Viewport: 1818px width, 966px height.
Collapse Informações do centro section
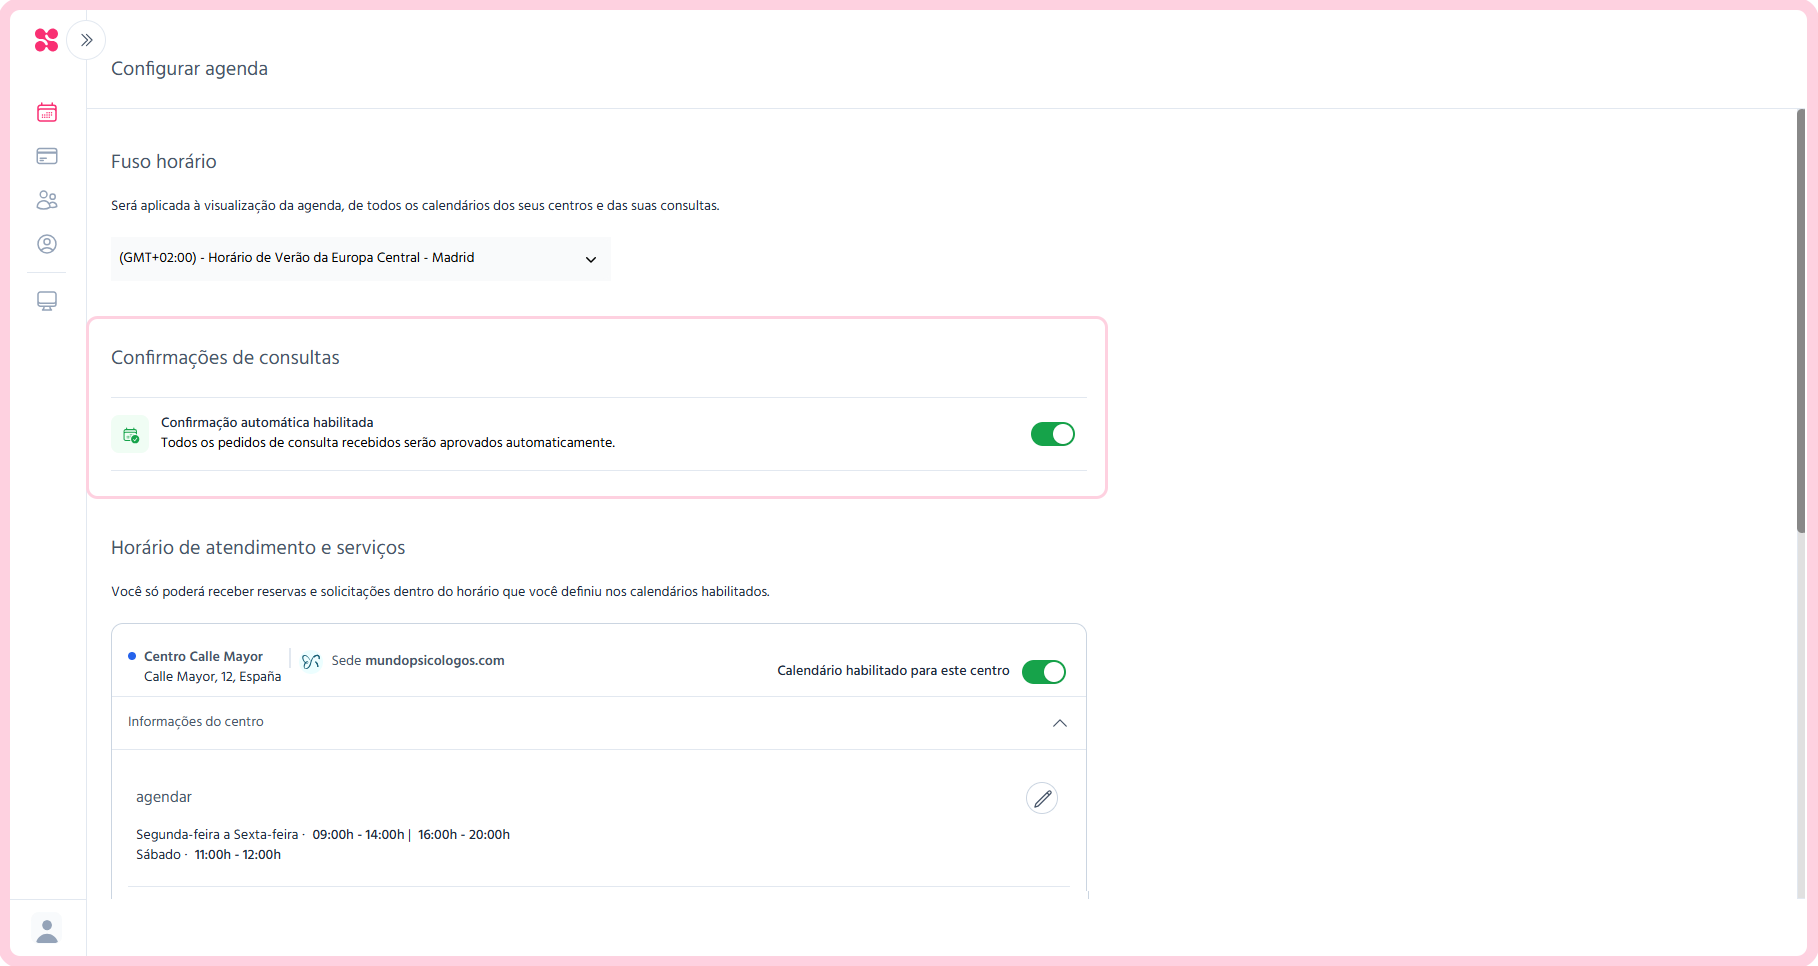(1060, 723)
